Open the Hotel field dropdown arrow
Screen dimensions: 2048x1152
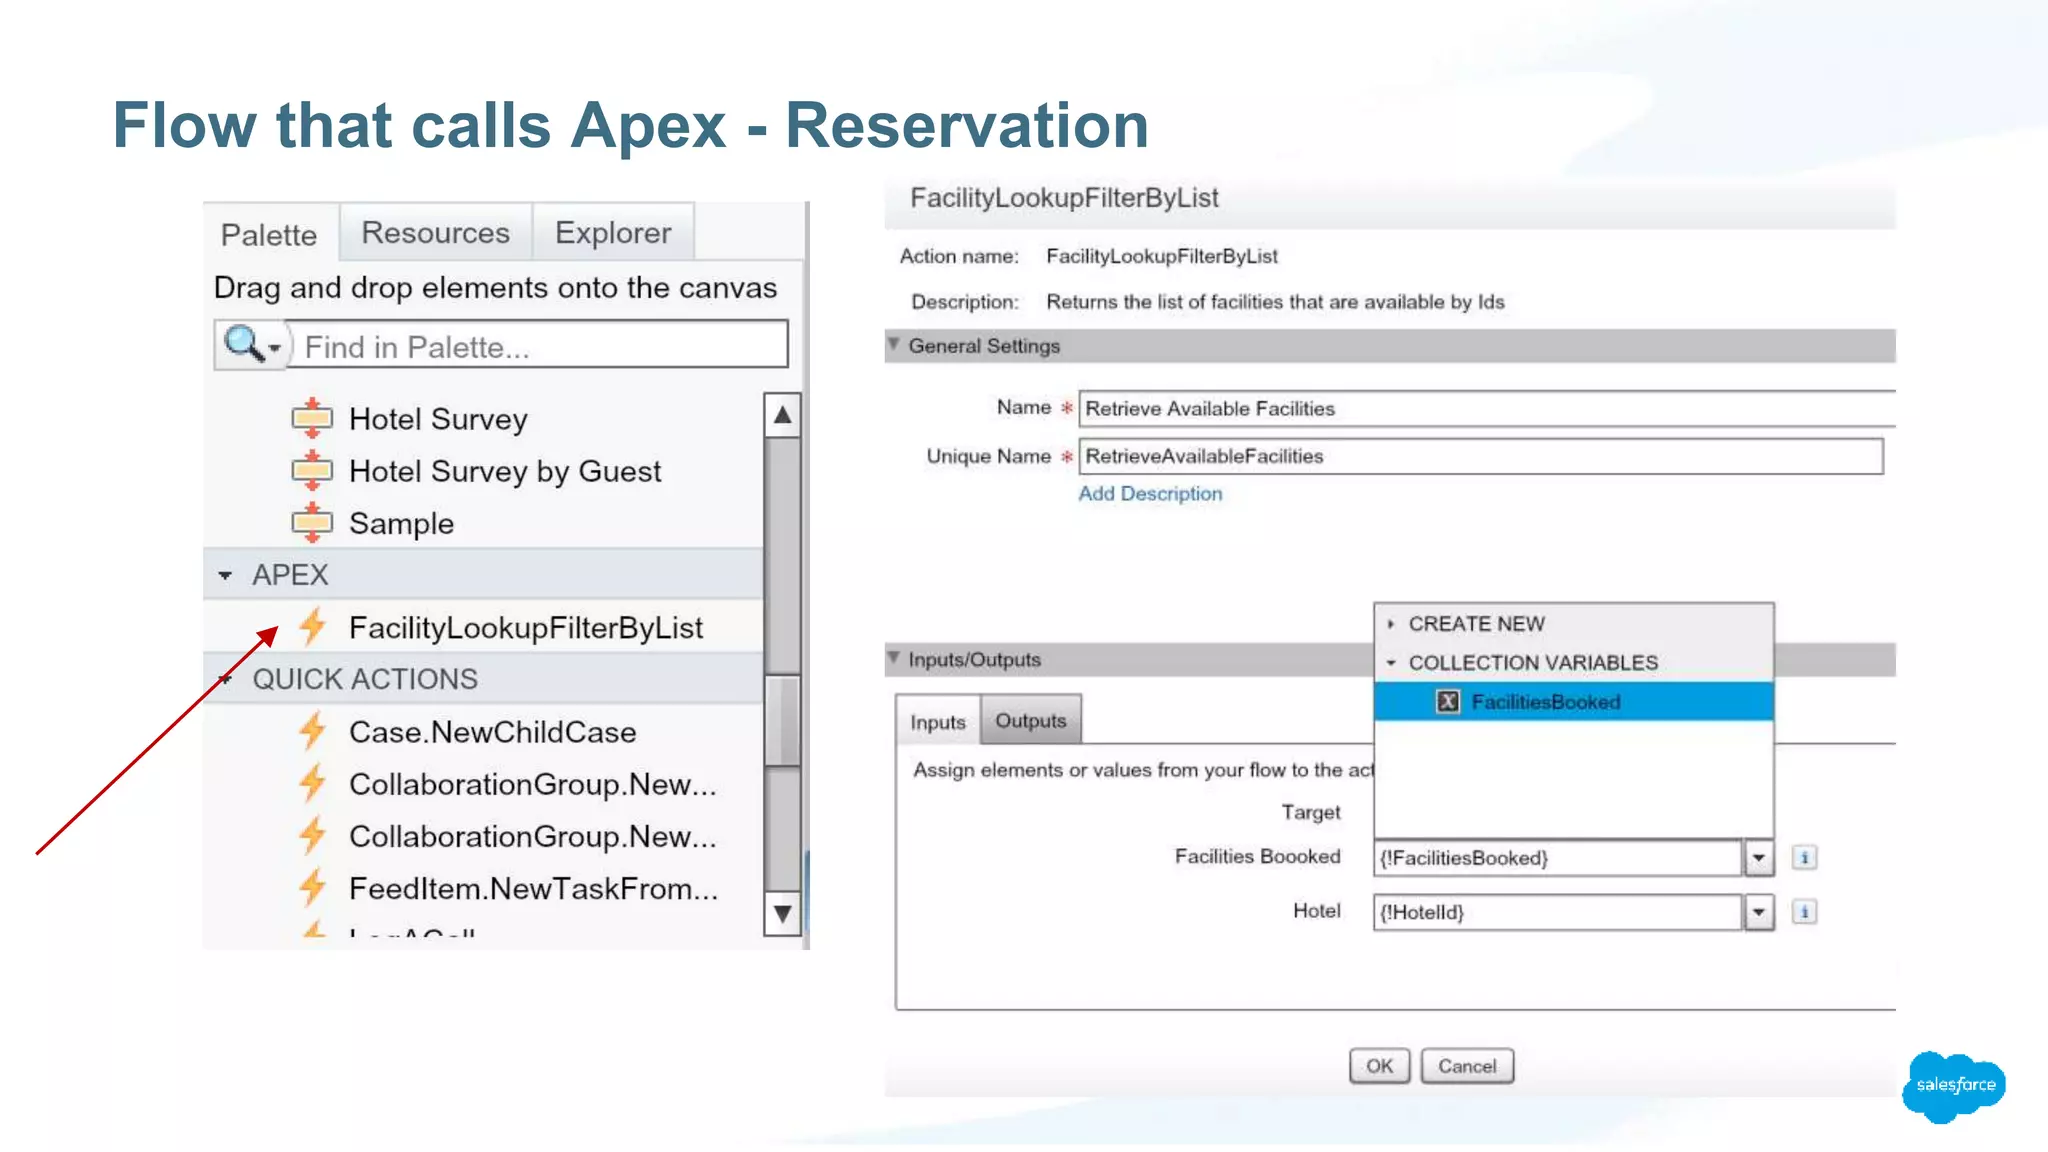(x=1758, y=911)
